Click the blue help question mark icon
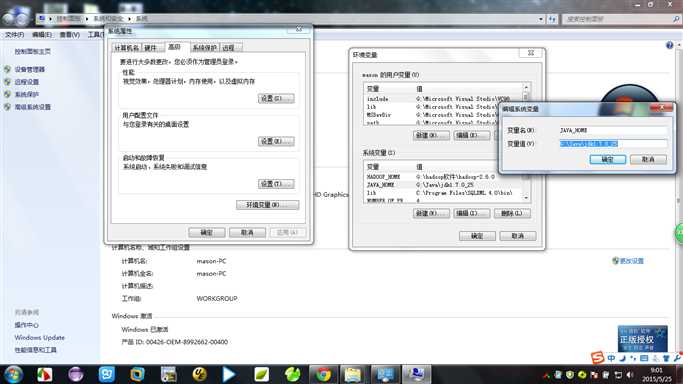 point(669,45)
